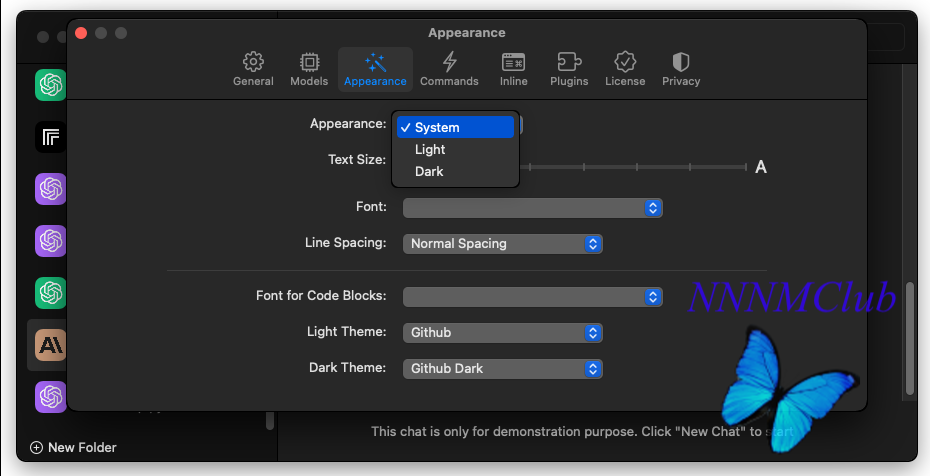Open the License tab
This screenshot has width=930, height=476.
(x=625, y=69)
